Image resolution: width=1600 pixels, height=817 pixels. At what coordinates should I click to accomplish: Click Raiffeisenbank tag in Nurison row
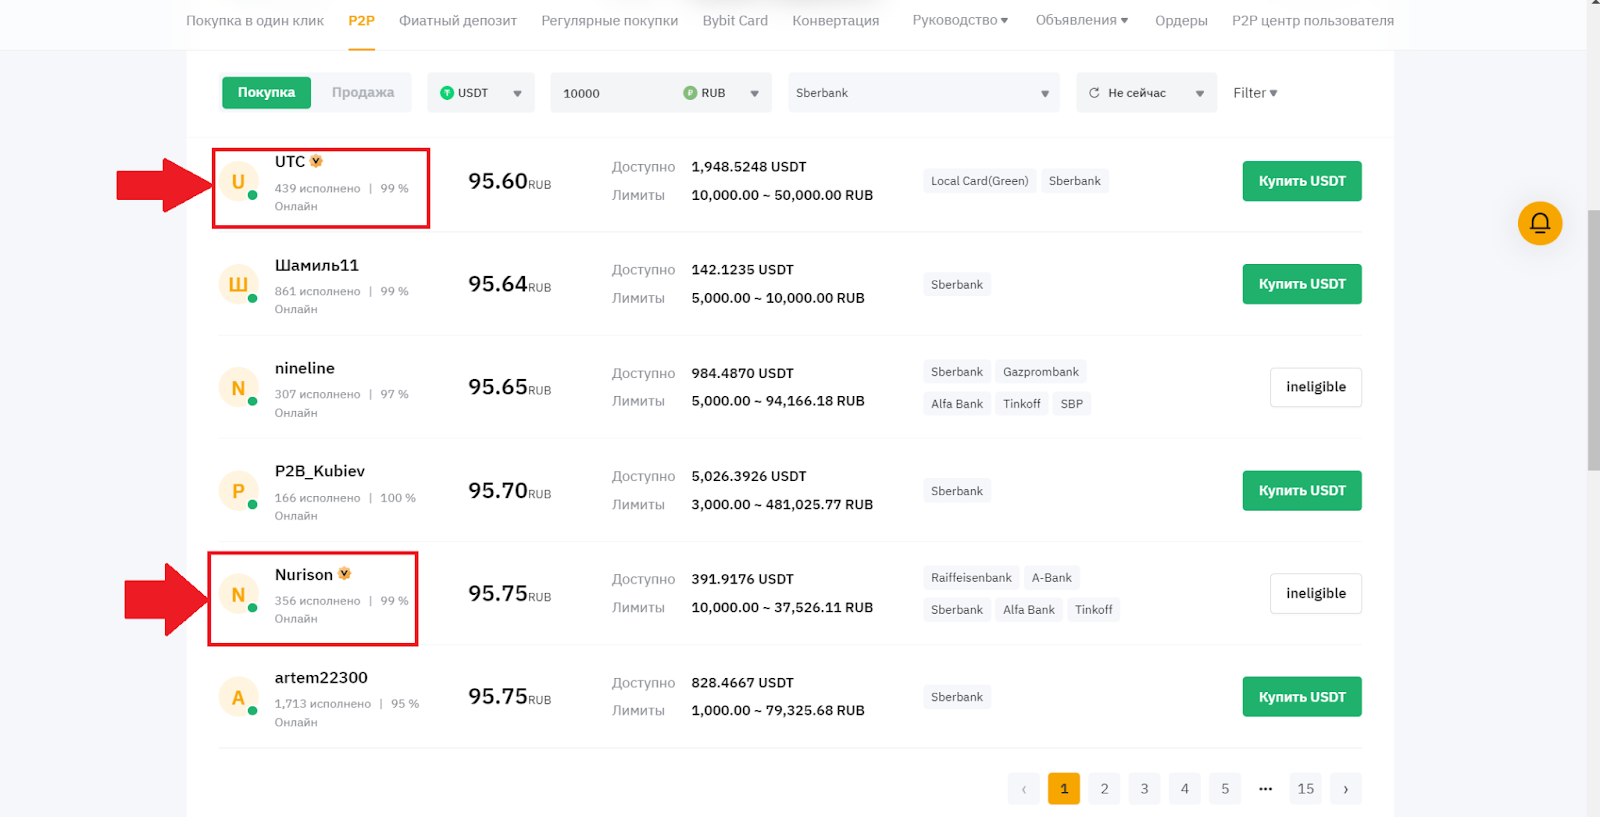click(x=971, y=578)
